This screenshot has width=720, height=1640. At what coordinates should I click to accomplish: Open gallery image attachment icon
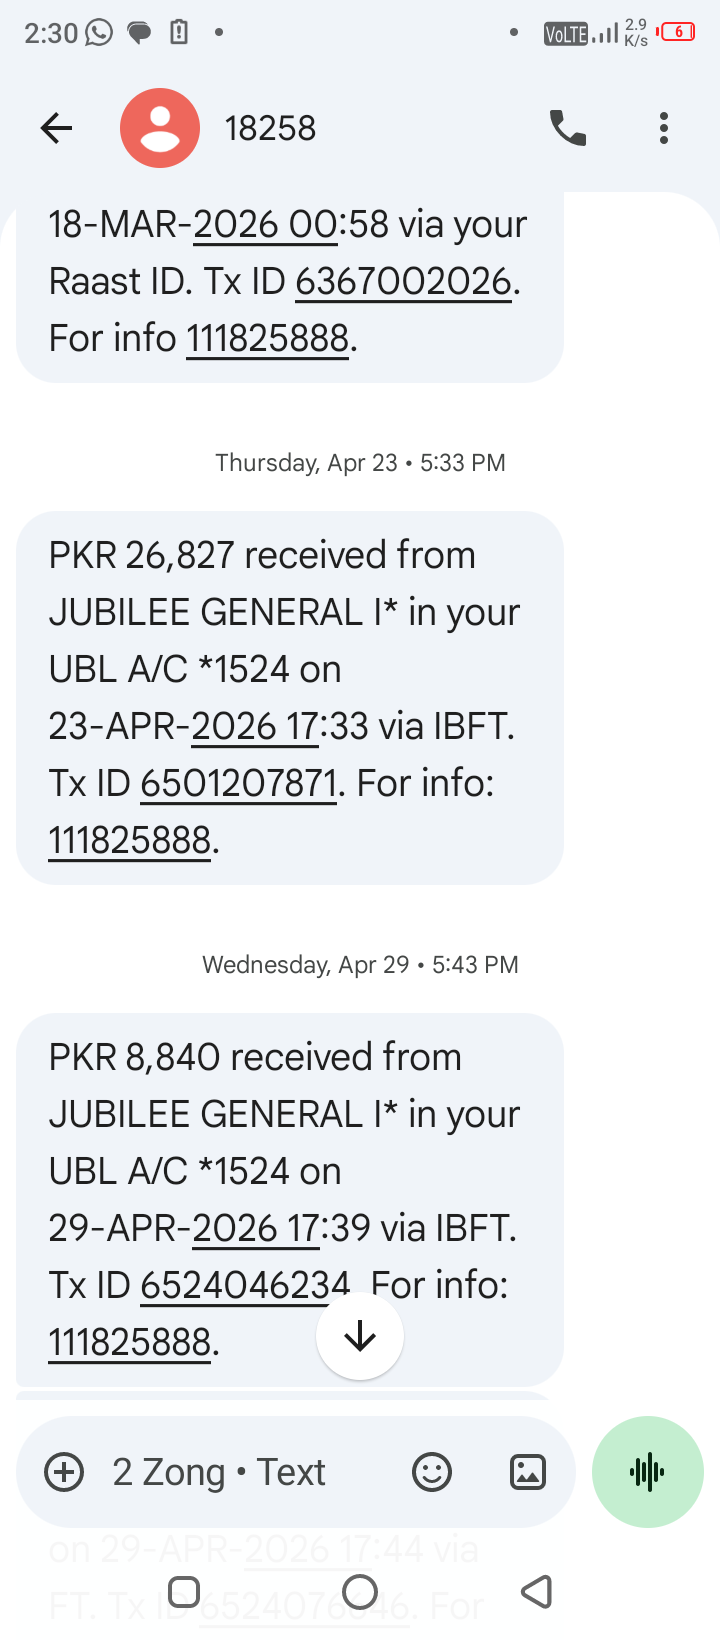click(528, 1472)
